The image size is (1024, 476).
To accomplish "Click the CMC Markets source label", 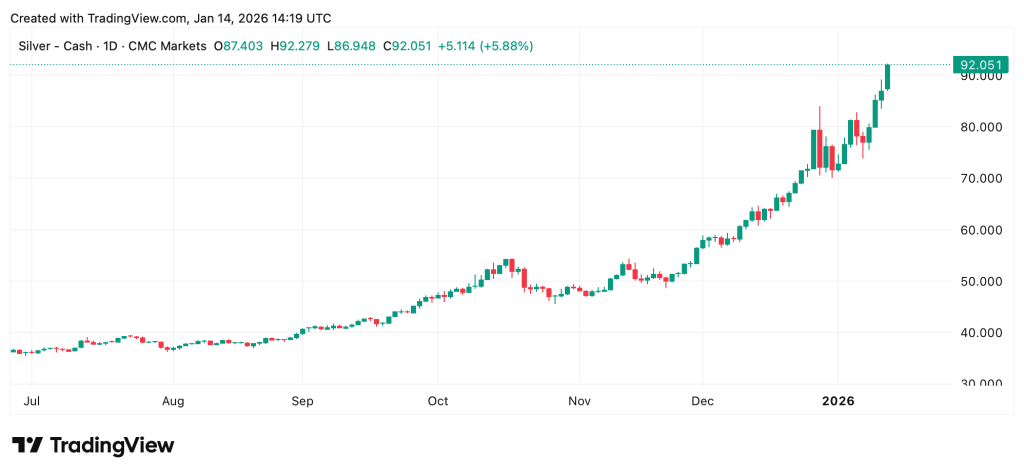I will (170, 46).
